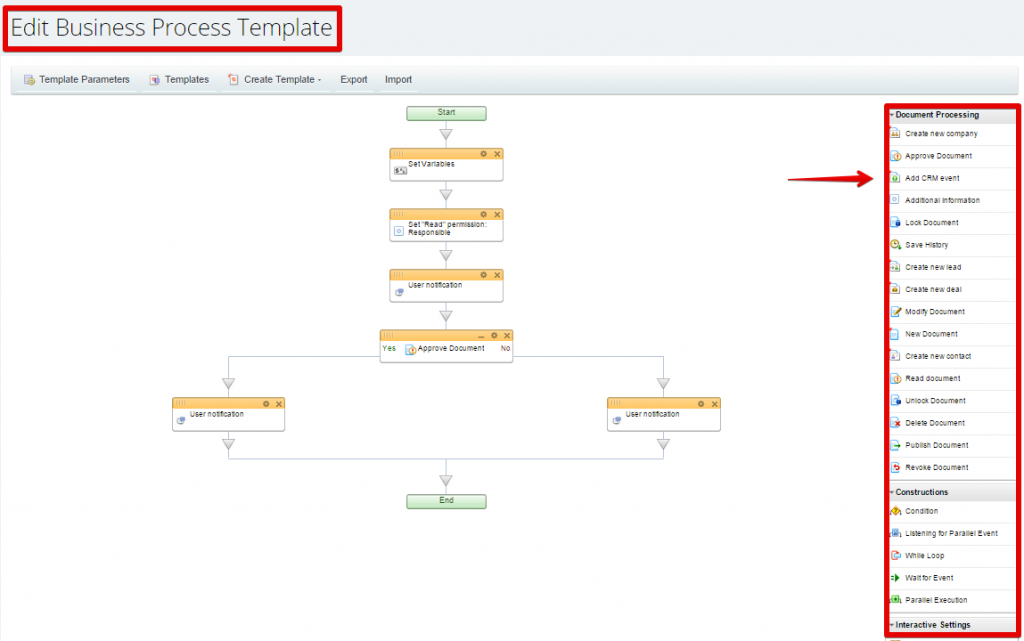Click User notification label in No branch

pos(652,414)
